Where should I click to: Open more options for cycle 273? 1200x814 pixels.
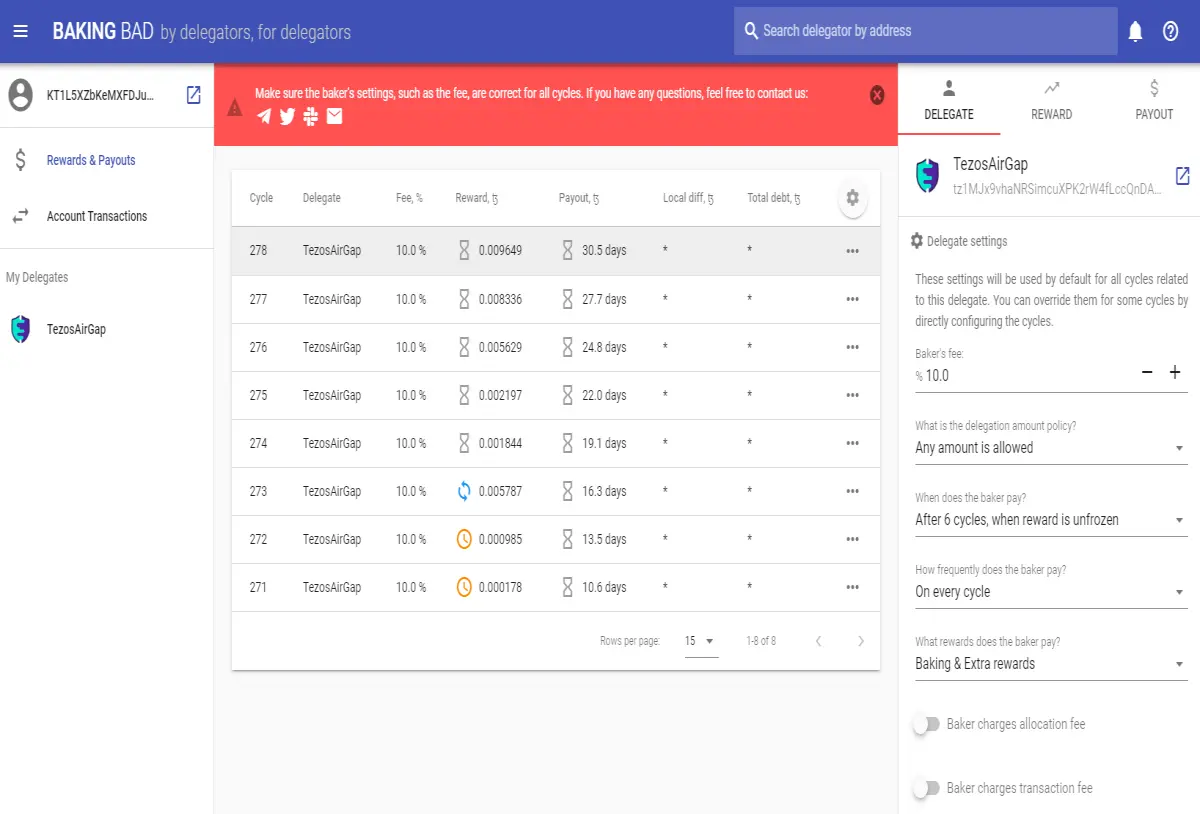coord(852,491)
